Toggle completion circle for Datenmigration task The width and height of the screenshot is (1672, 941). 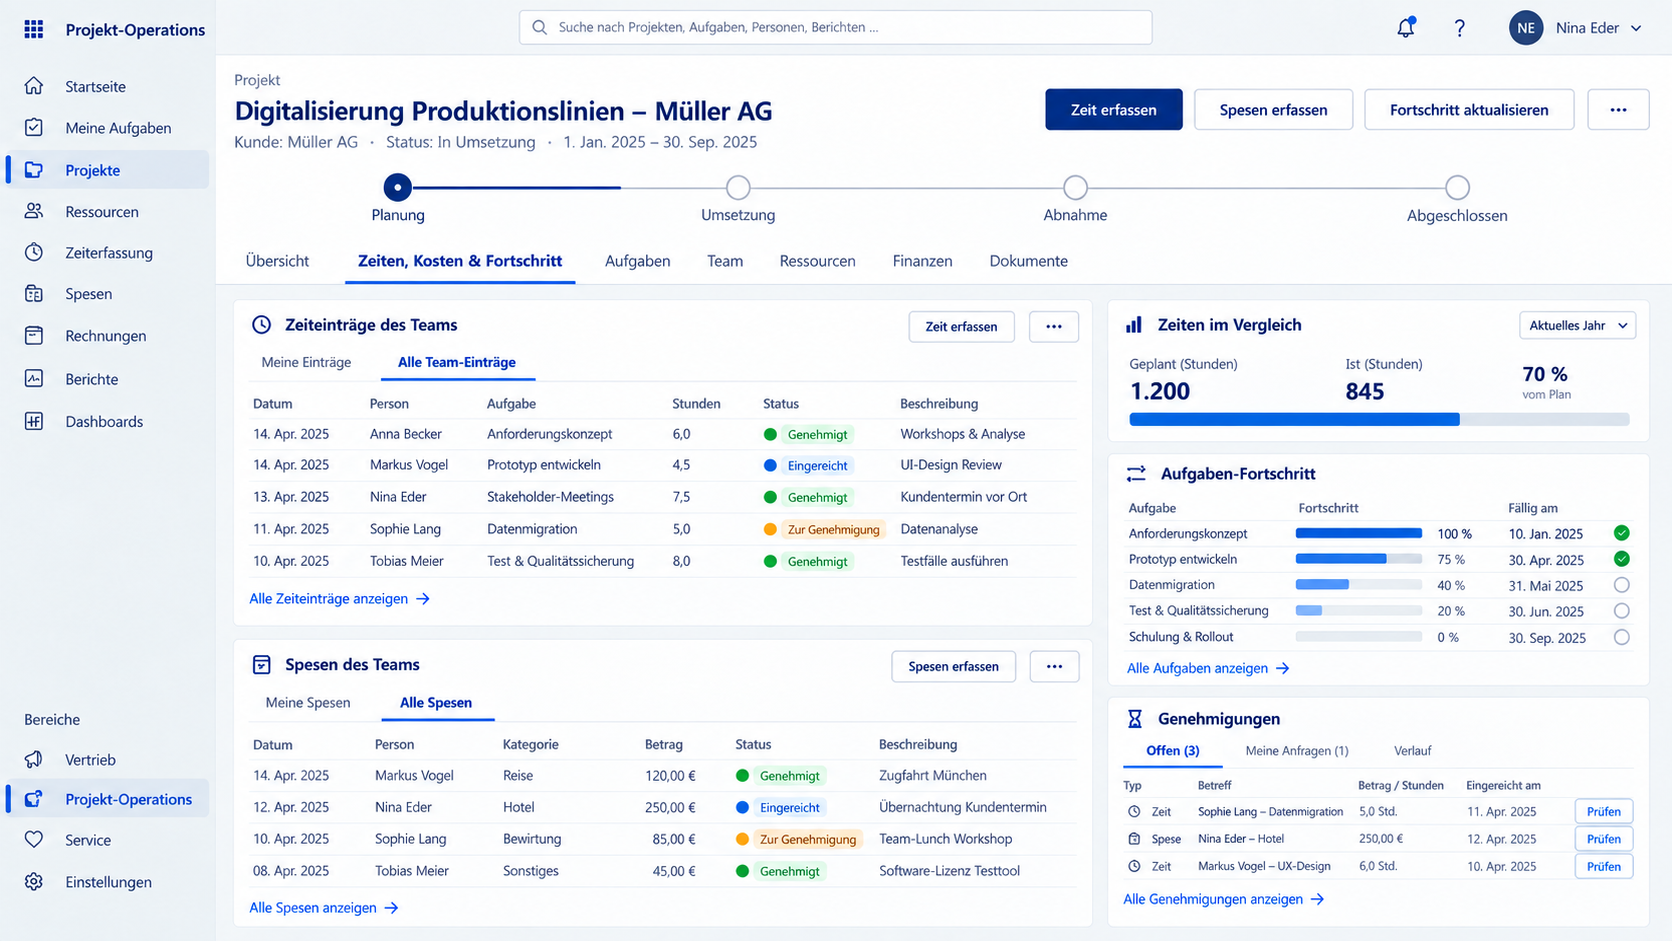pos(1622,585)
